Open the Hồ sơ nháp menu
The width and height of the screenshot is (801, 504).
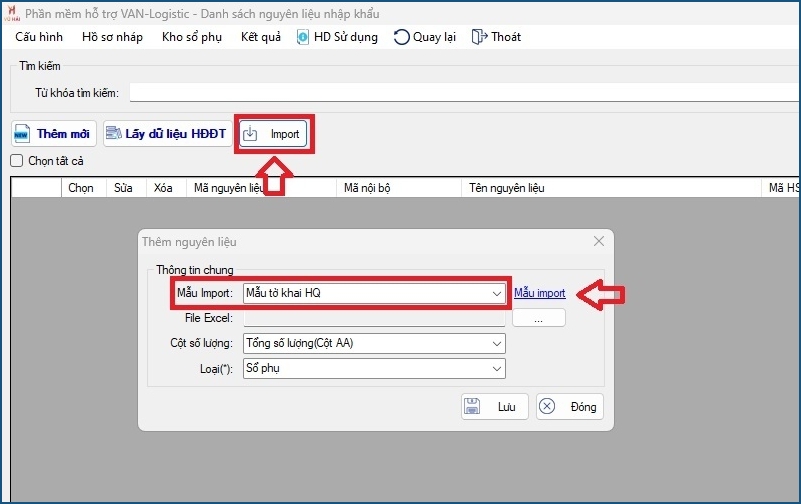click(112, 37)
